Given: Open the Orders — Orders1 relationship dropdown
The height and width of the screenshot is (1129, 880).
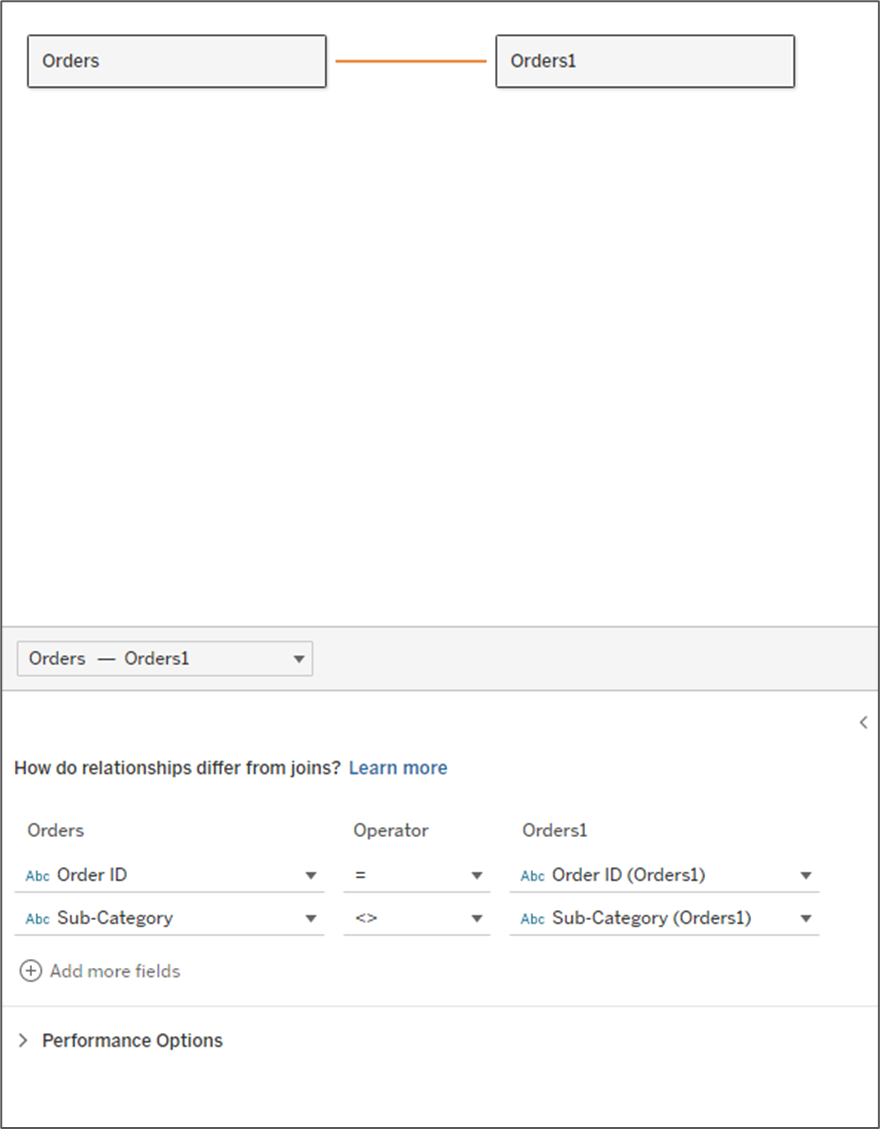Looking at the screenshot, I should (165, 658).
